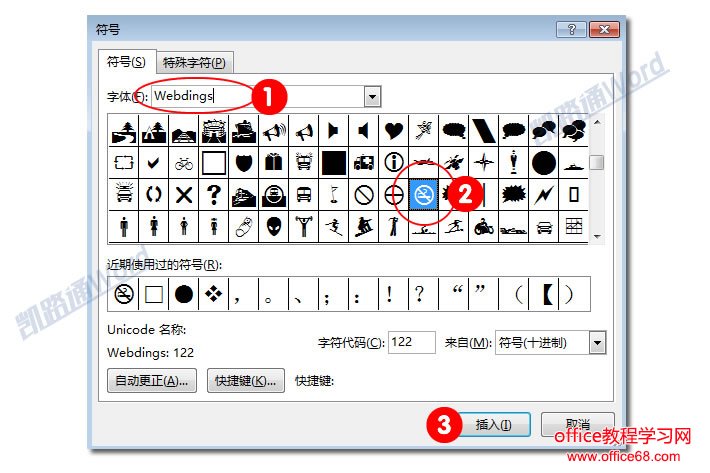Focus the Webdings font input field
Screen dimensions: 710x473
tap(257, 96)
